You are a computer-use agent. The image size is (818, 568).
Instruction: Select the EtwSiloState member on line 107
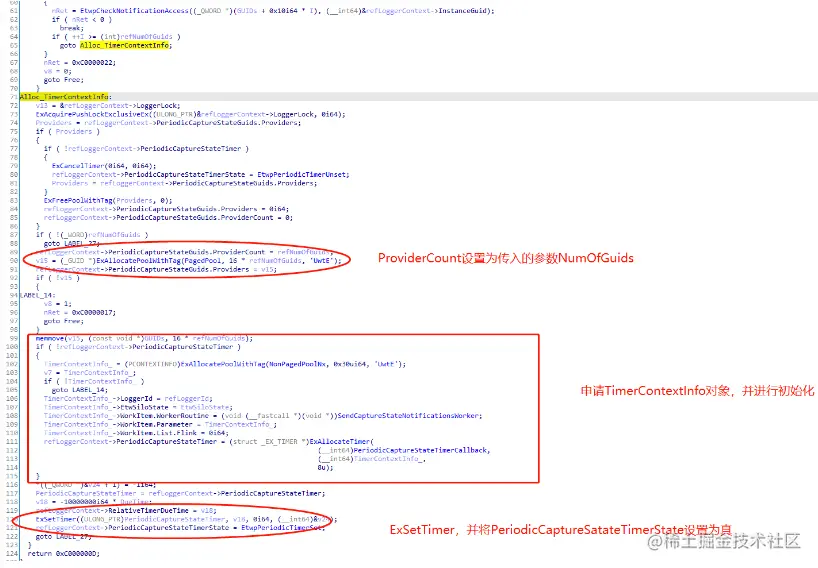pos(144,407)
